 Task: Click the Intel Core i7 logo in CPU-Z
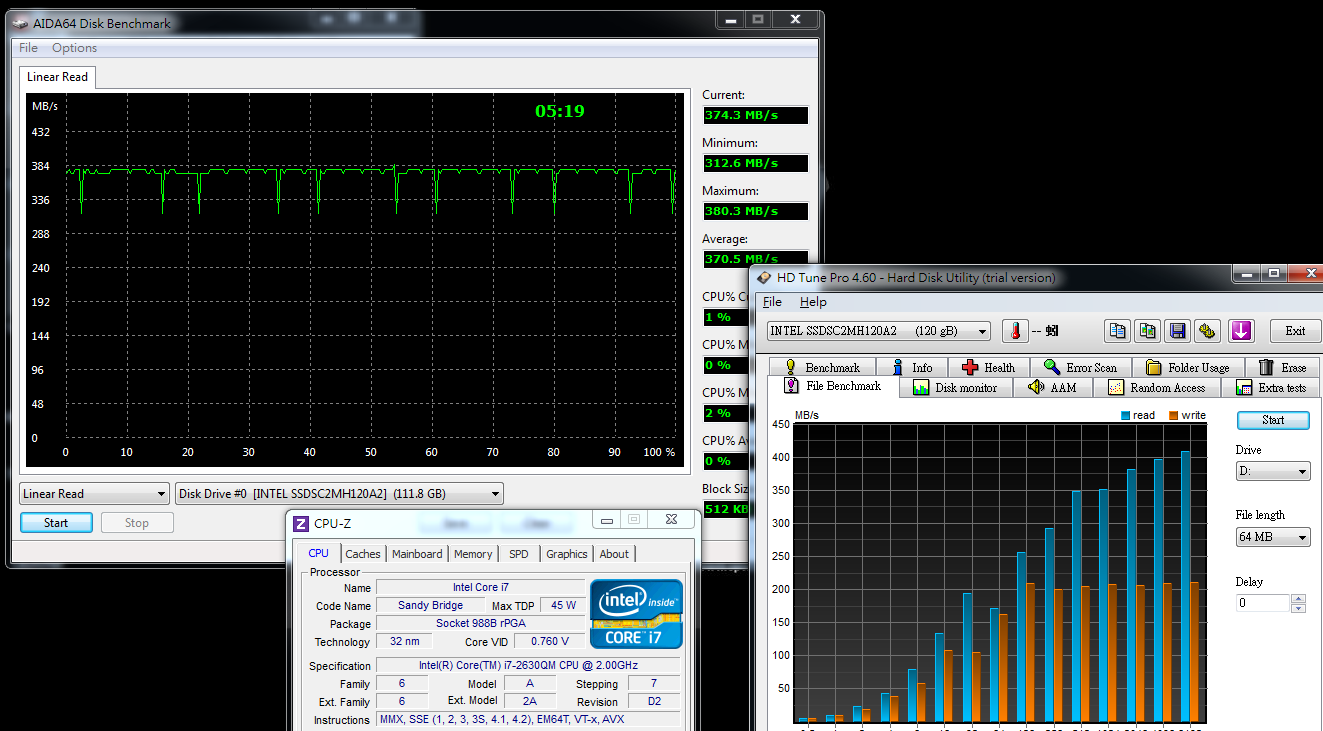636,614
